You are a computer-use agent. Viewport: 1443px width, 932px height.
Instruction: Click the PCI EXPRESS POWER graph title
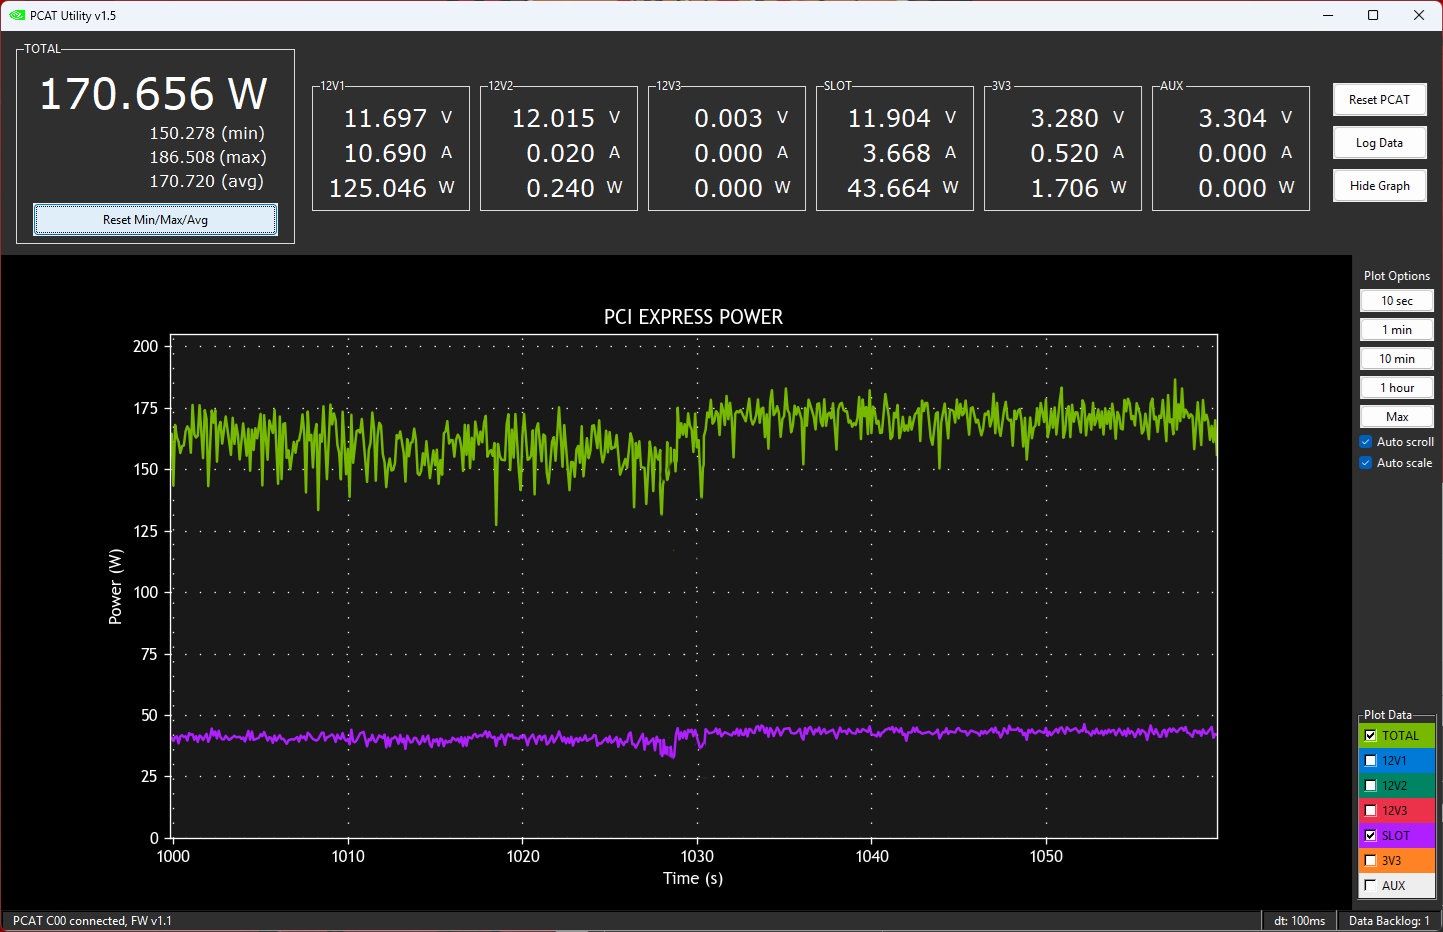point(693,317)
